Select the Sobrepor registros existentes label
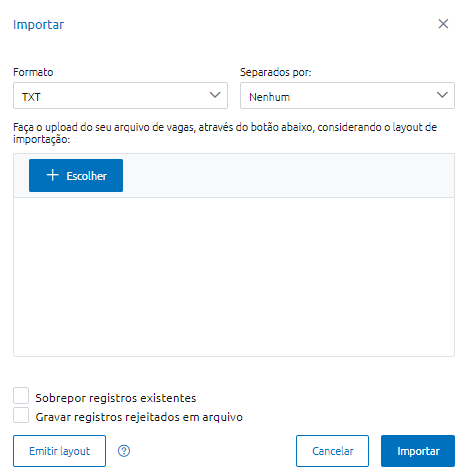The height and width of the screenshot is (476, 468). (116, 398)
